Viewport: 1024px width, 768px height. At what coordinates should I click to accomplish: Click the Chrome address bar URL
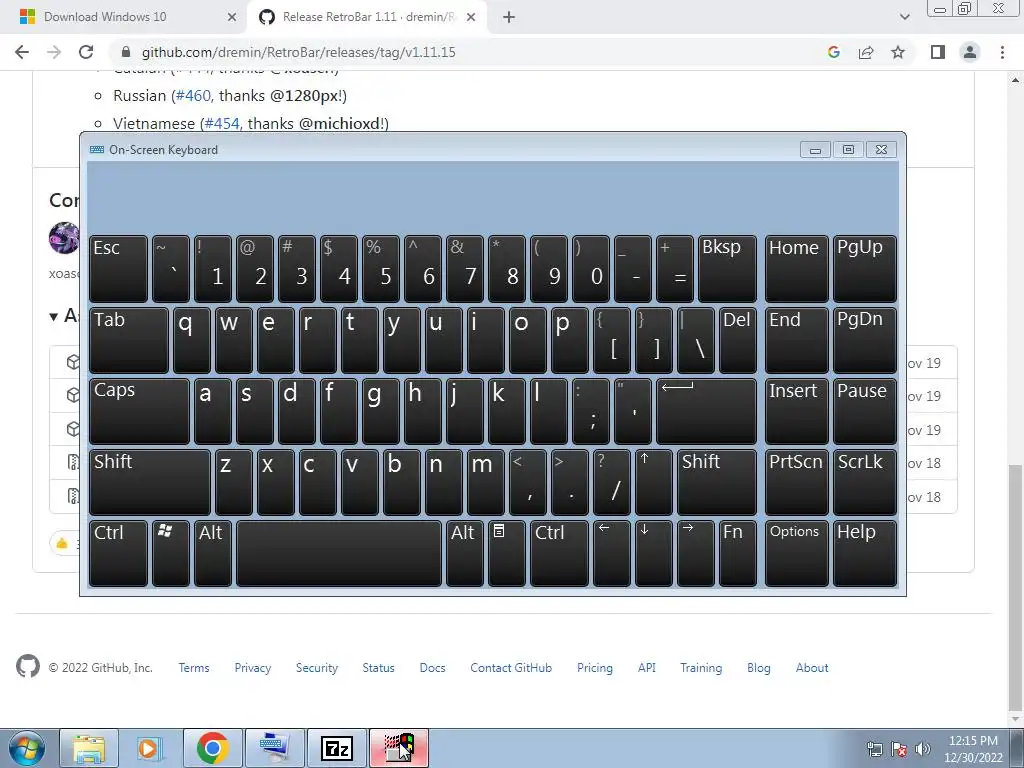point(298,52)
